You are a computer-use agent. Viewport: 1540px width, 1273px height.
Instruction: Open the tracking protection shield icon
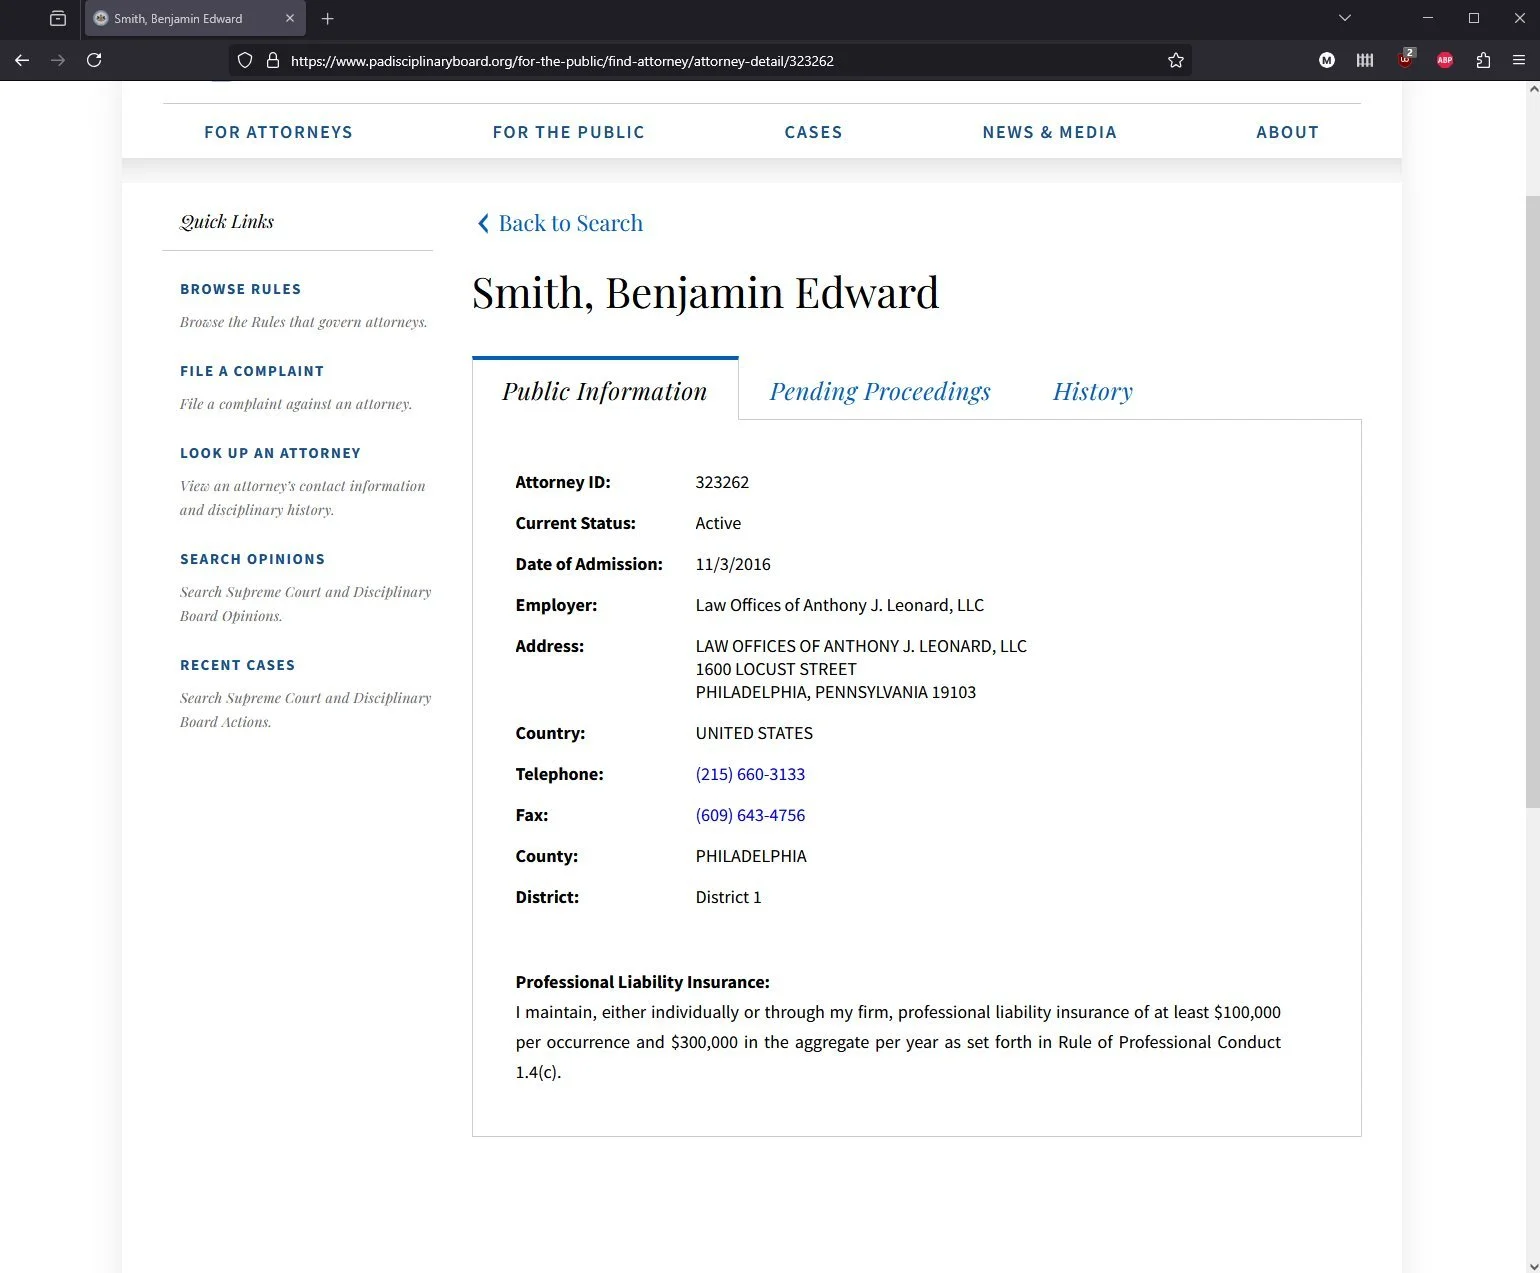click(245, 60)
